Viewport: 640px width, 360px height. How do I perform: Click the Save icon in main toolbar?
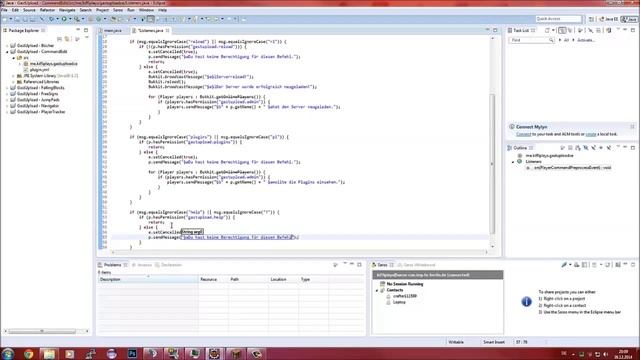(x=18, y=19)
